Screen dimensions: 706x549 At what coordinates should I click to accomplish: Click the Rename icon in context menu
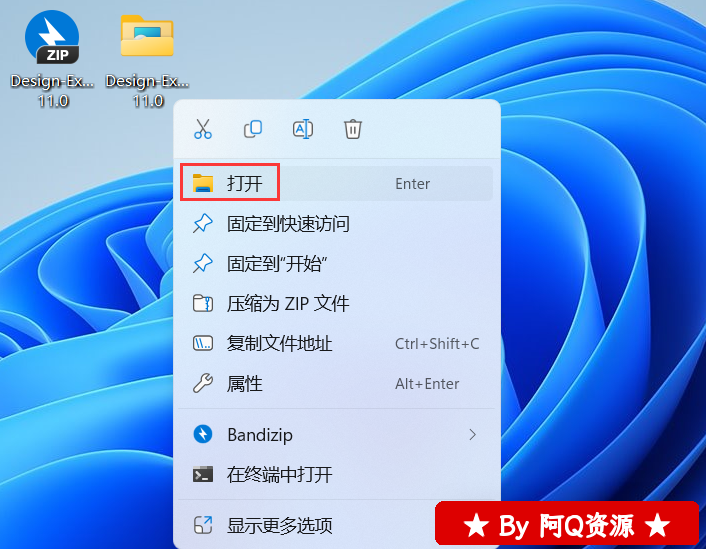point(303,129)
